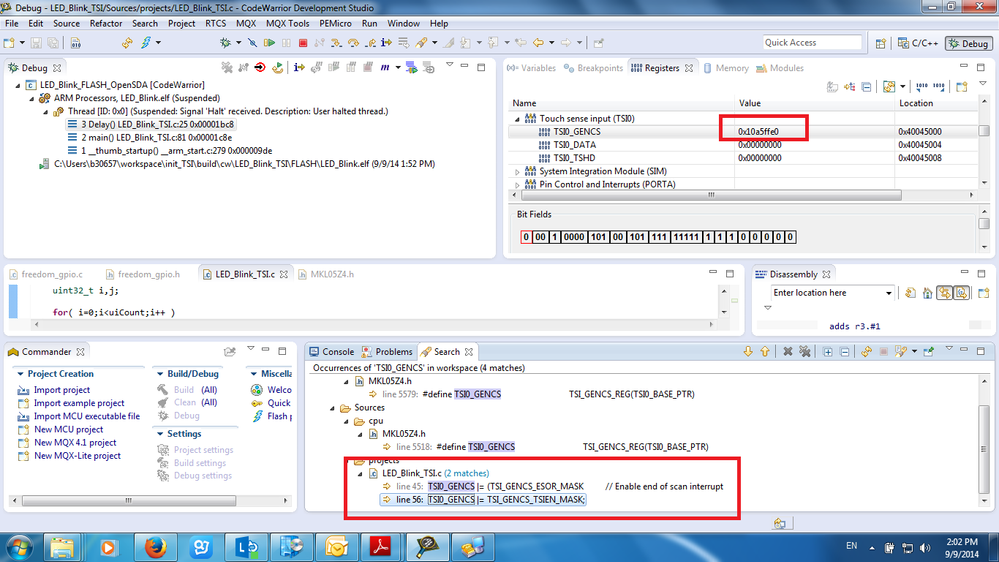
Task: Collapse the Thread [ID: 0x0] node
Action: (x=46, y=112)
